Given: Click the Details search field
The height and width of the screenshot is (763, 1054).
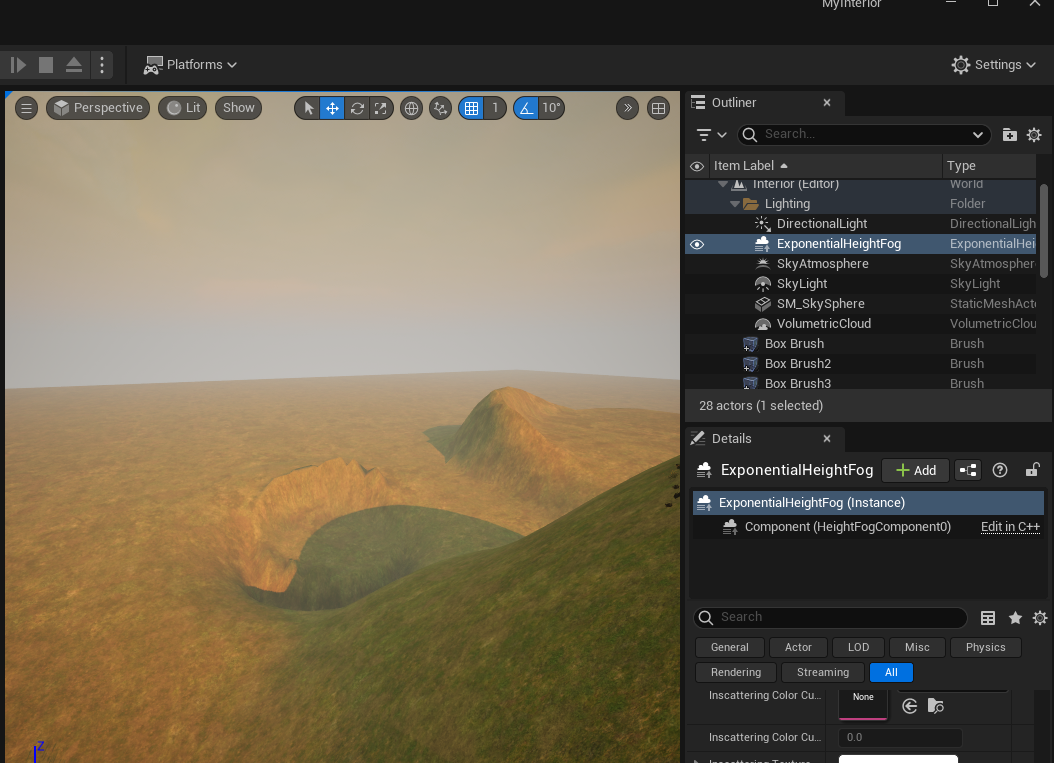Looking at the screenshot, I should coord(830,617).
